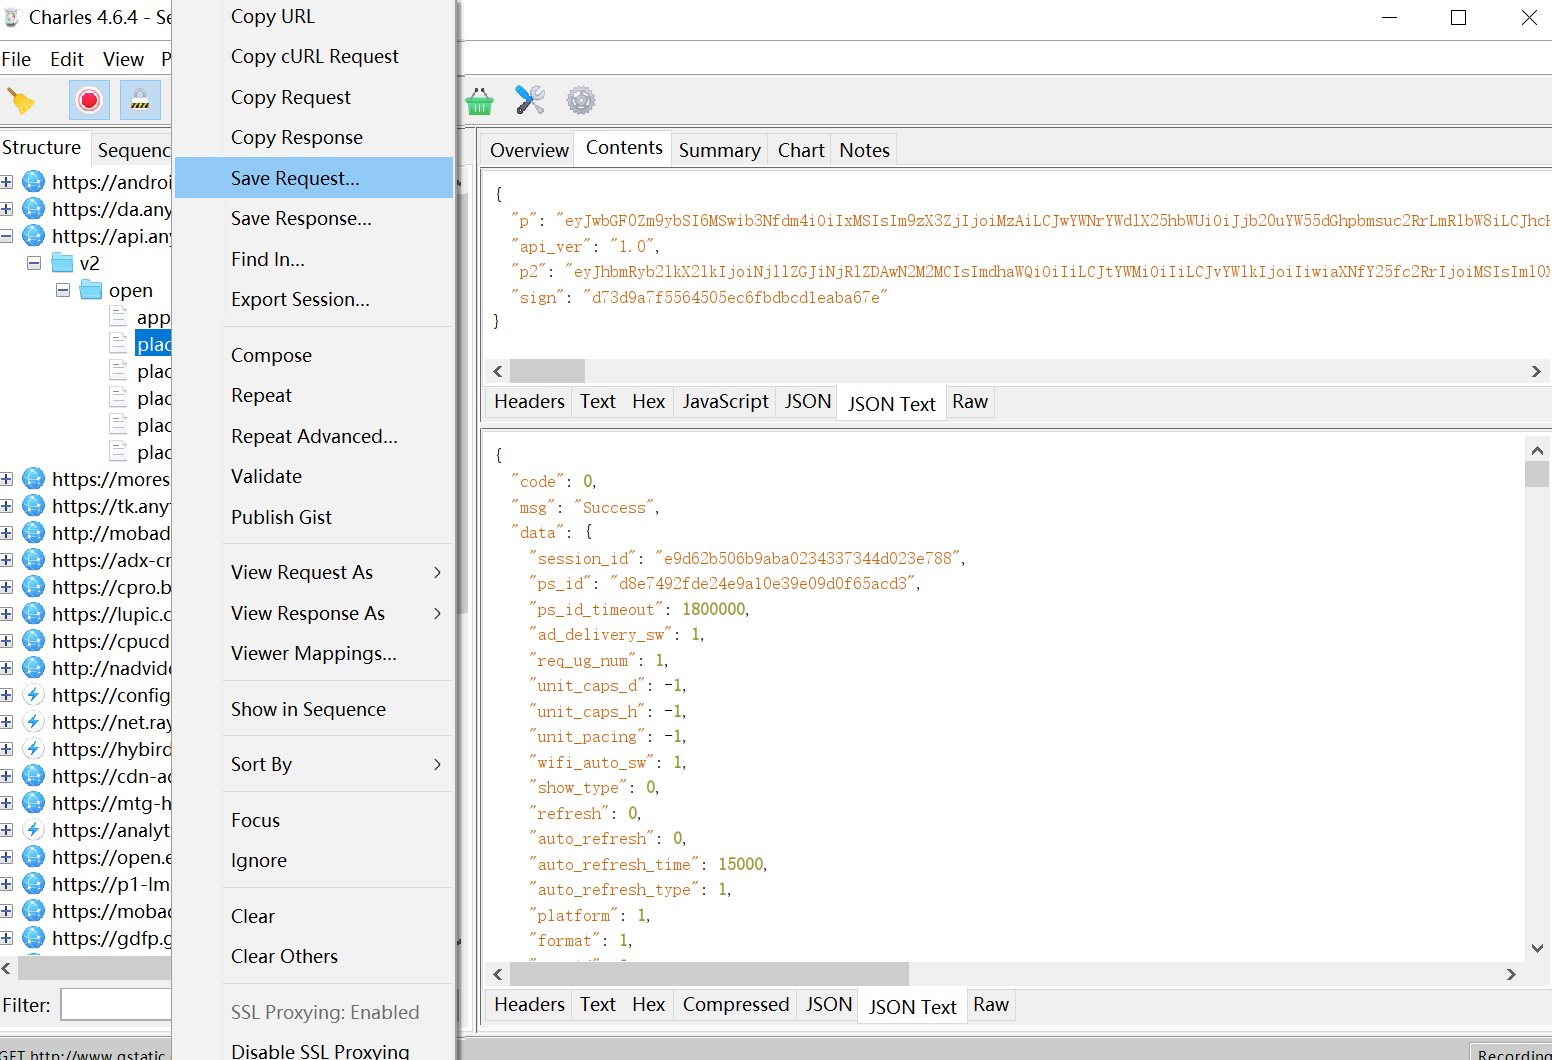Screen dimensions: 1552x1060
Task: Open the wrench and screwdriver tools icon
Action: click(x=530, y=100)
